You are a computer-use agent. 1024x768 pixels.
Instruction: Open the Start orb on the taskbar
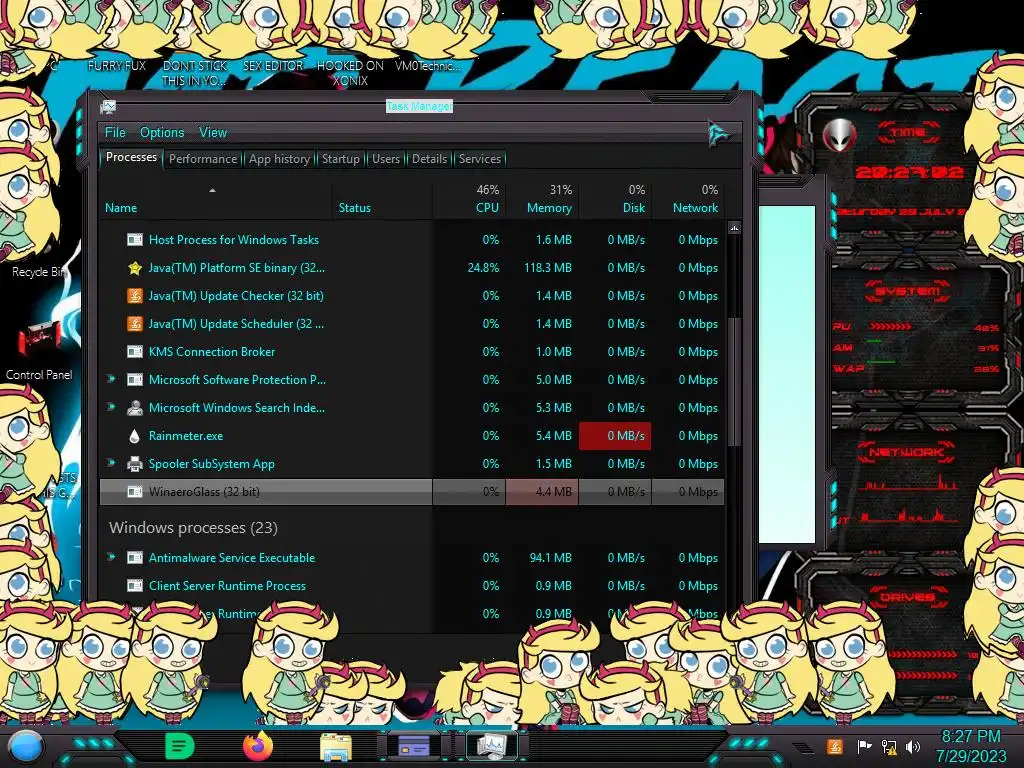tap(26, 746)
